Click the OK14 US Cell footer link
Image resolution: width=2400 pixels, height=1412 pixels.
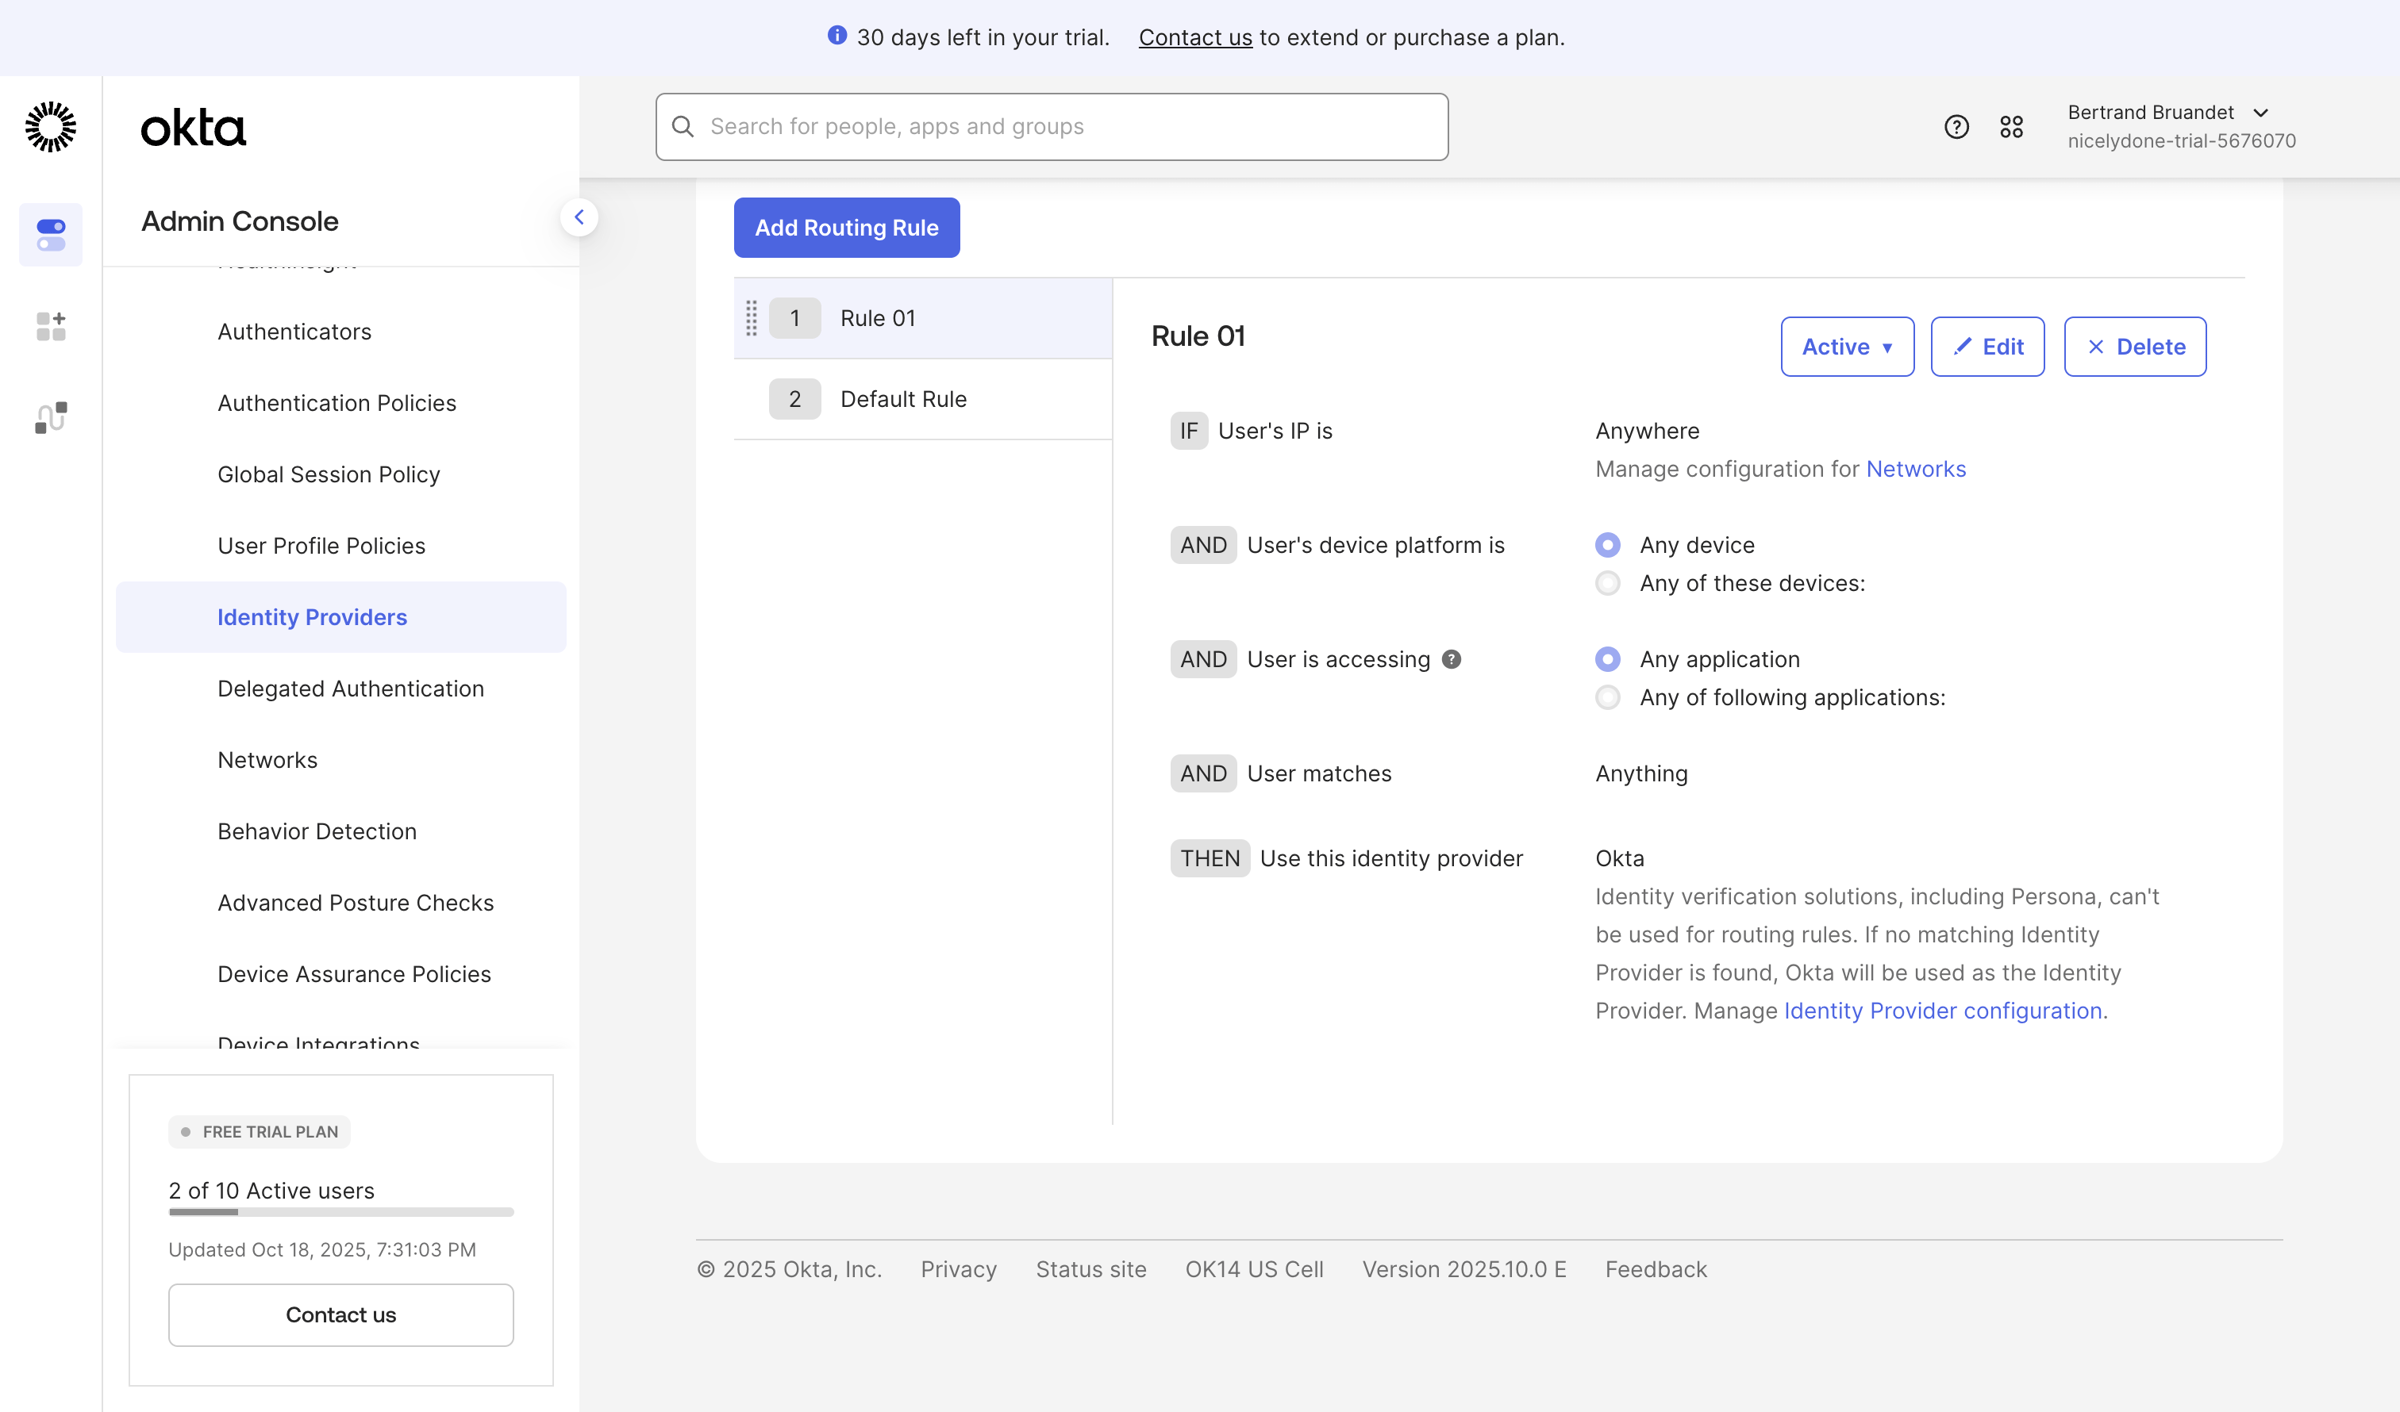point(1254,1269)
